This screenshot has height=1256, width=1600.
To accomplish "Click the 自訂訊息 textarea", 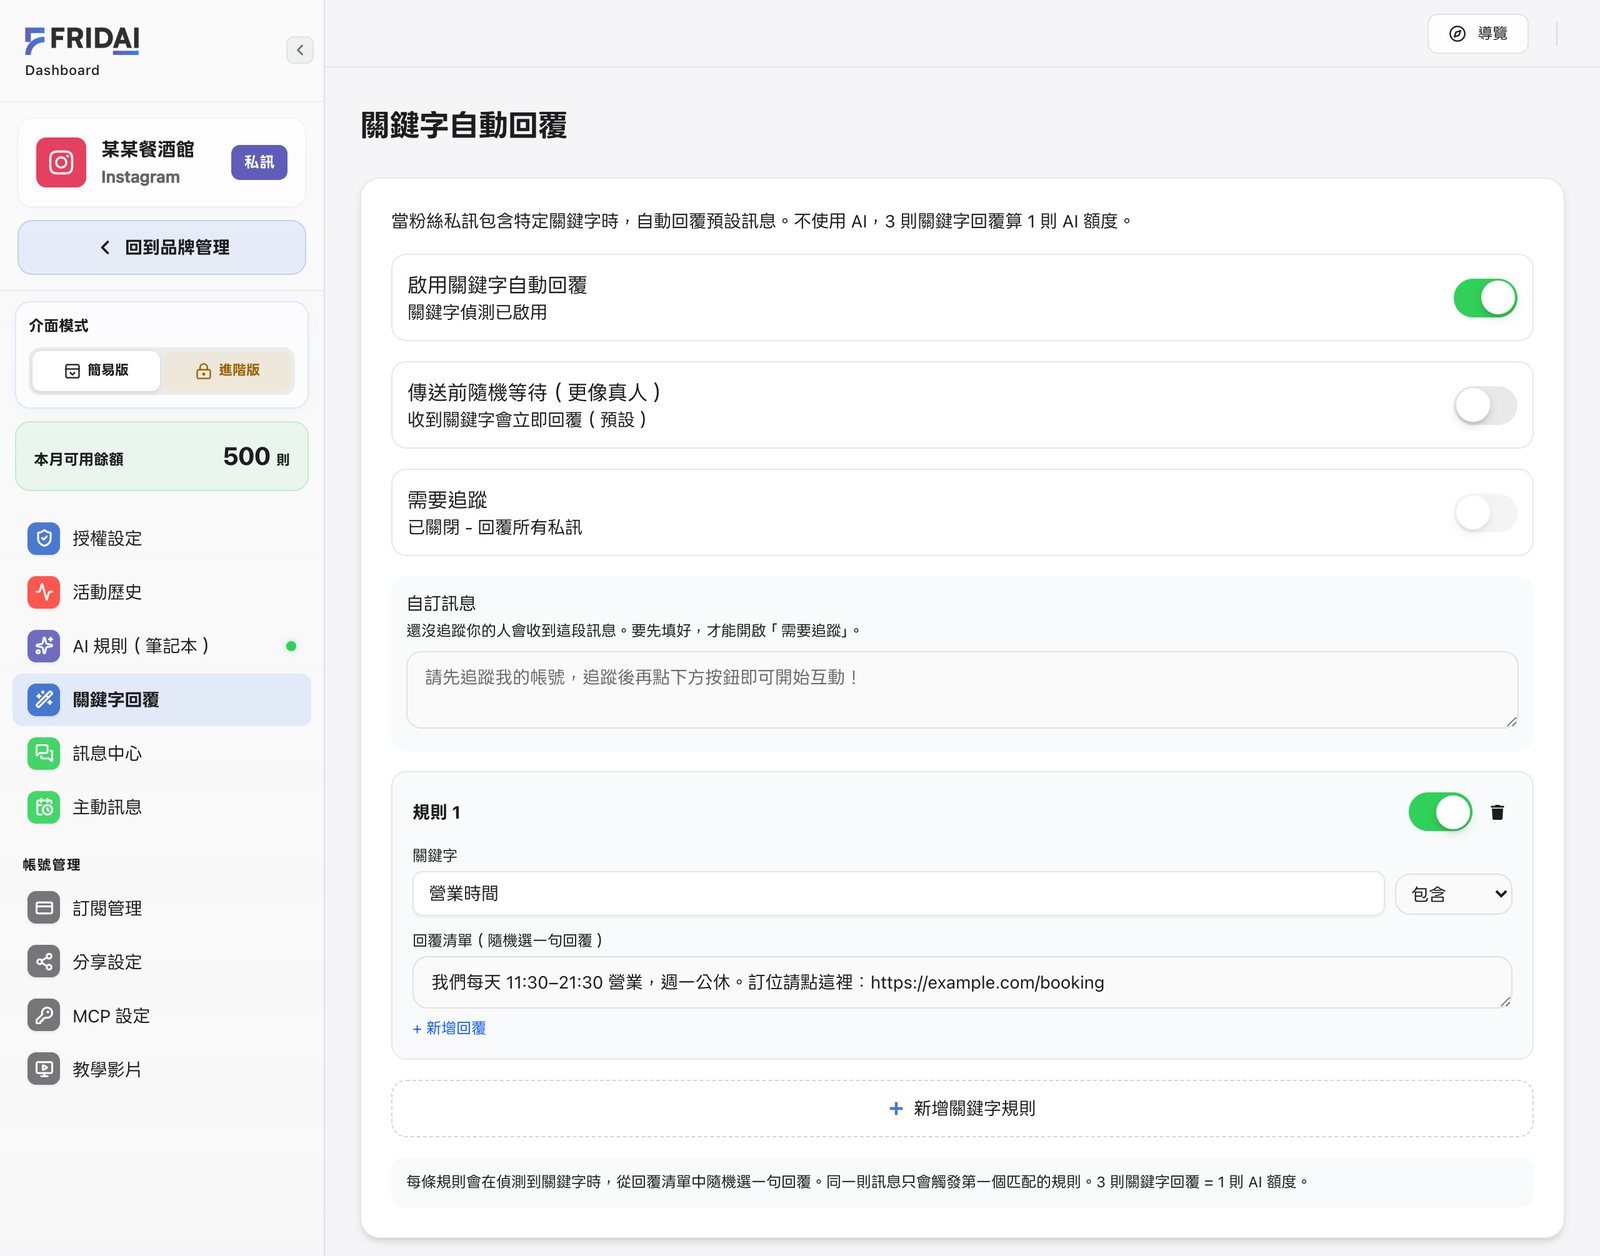I will point(962,690).
